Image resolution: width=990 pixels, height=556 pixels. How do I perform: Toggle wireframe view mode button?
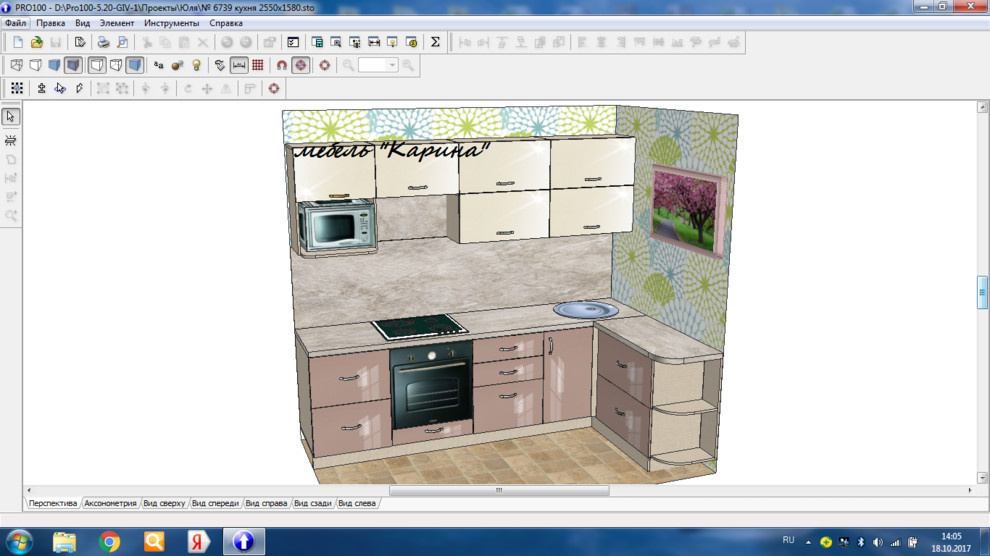coord(16,65)
